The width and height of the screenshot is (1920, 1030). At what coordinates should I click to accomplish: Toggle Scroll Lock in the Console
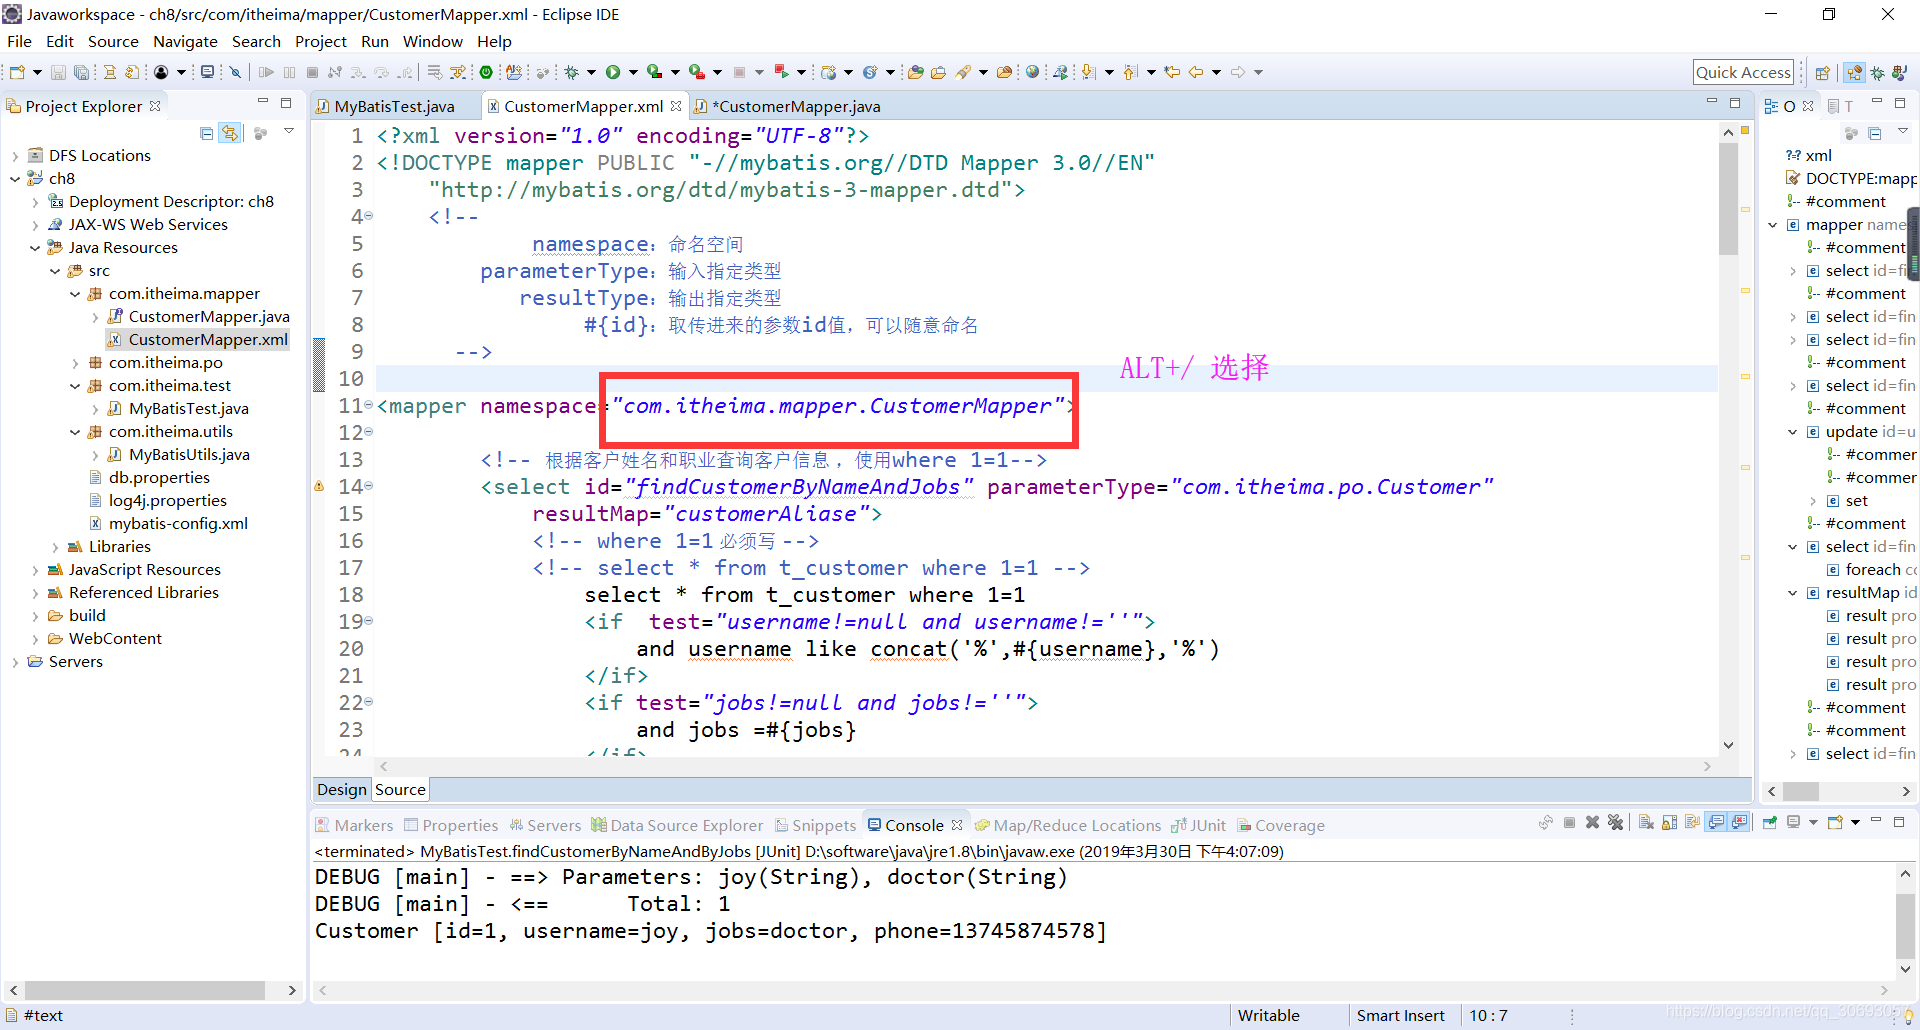(x=1670, y=822)
